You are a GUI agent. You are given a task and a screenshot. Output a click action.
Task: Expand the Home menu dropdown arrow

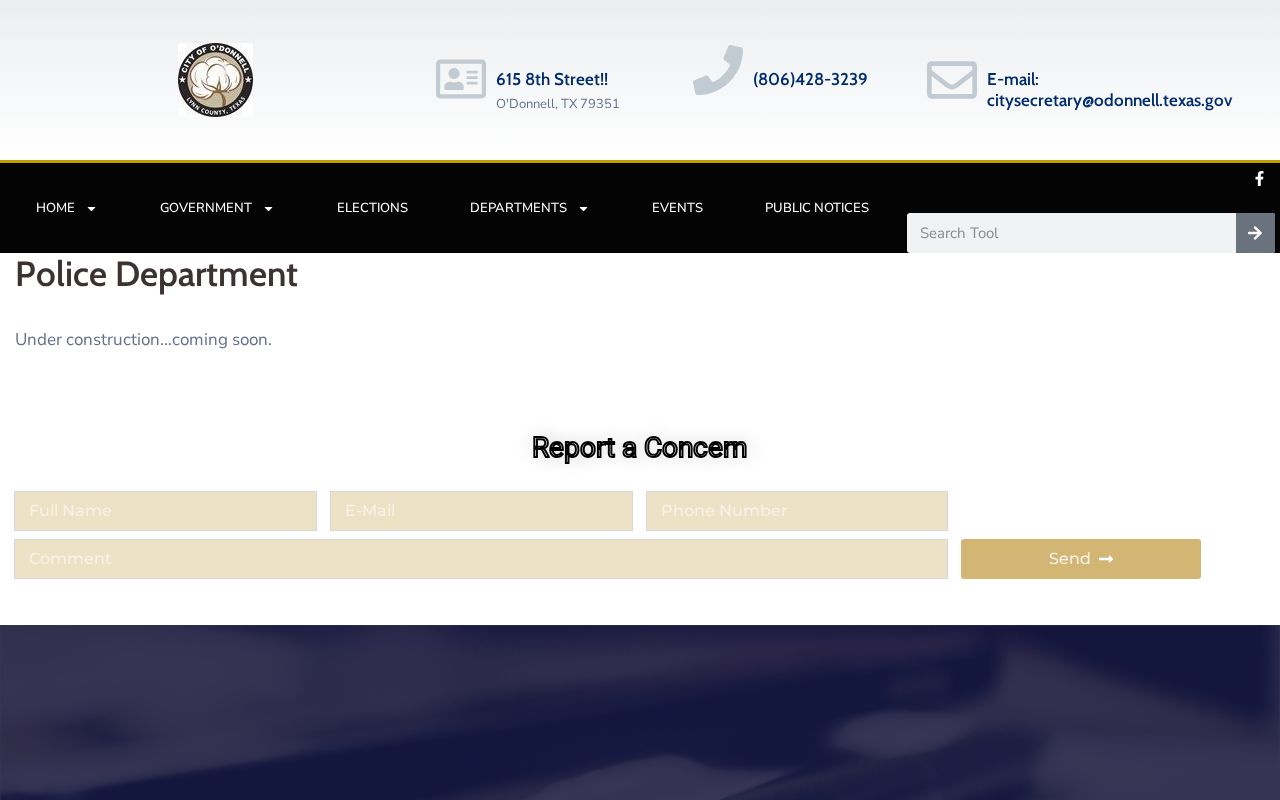click(91, 209)
